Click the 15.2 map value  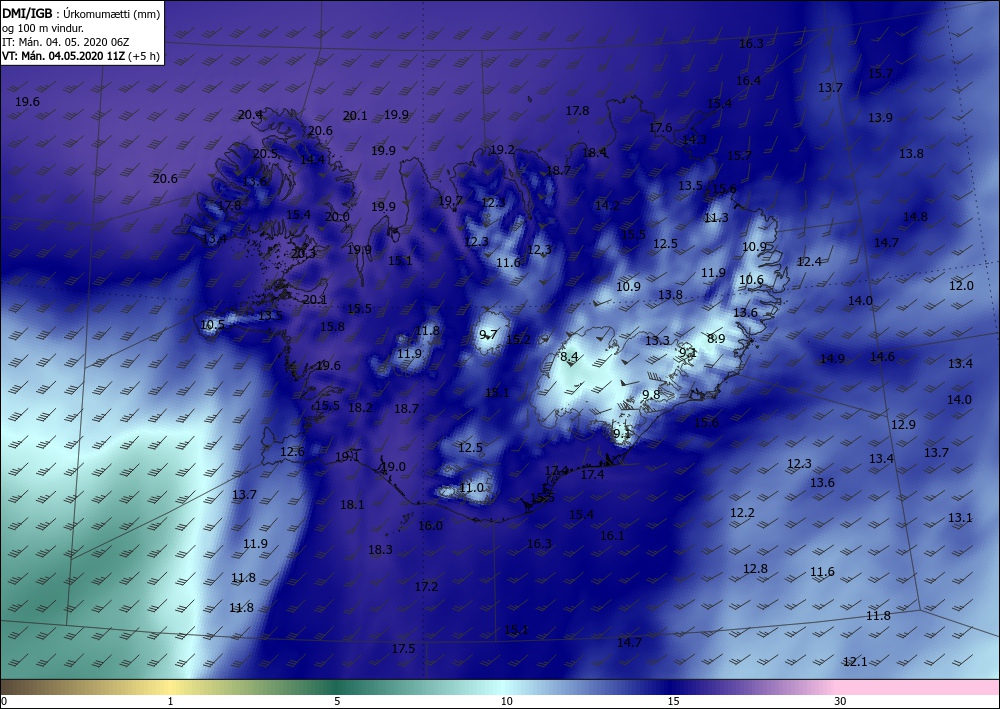click(518, 340)
